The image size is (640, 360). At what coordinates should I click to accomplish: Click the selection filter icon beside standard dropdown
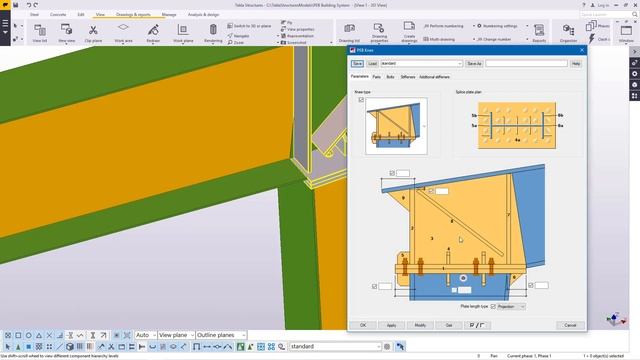(387, 347)
